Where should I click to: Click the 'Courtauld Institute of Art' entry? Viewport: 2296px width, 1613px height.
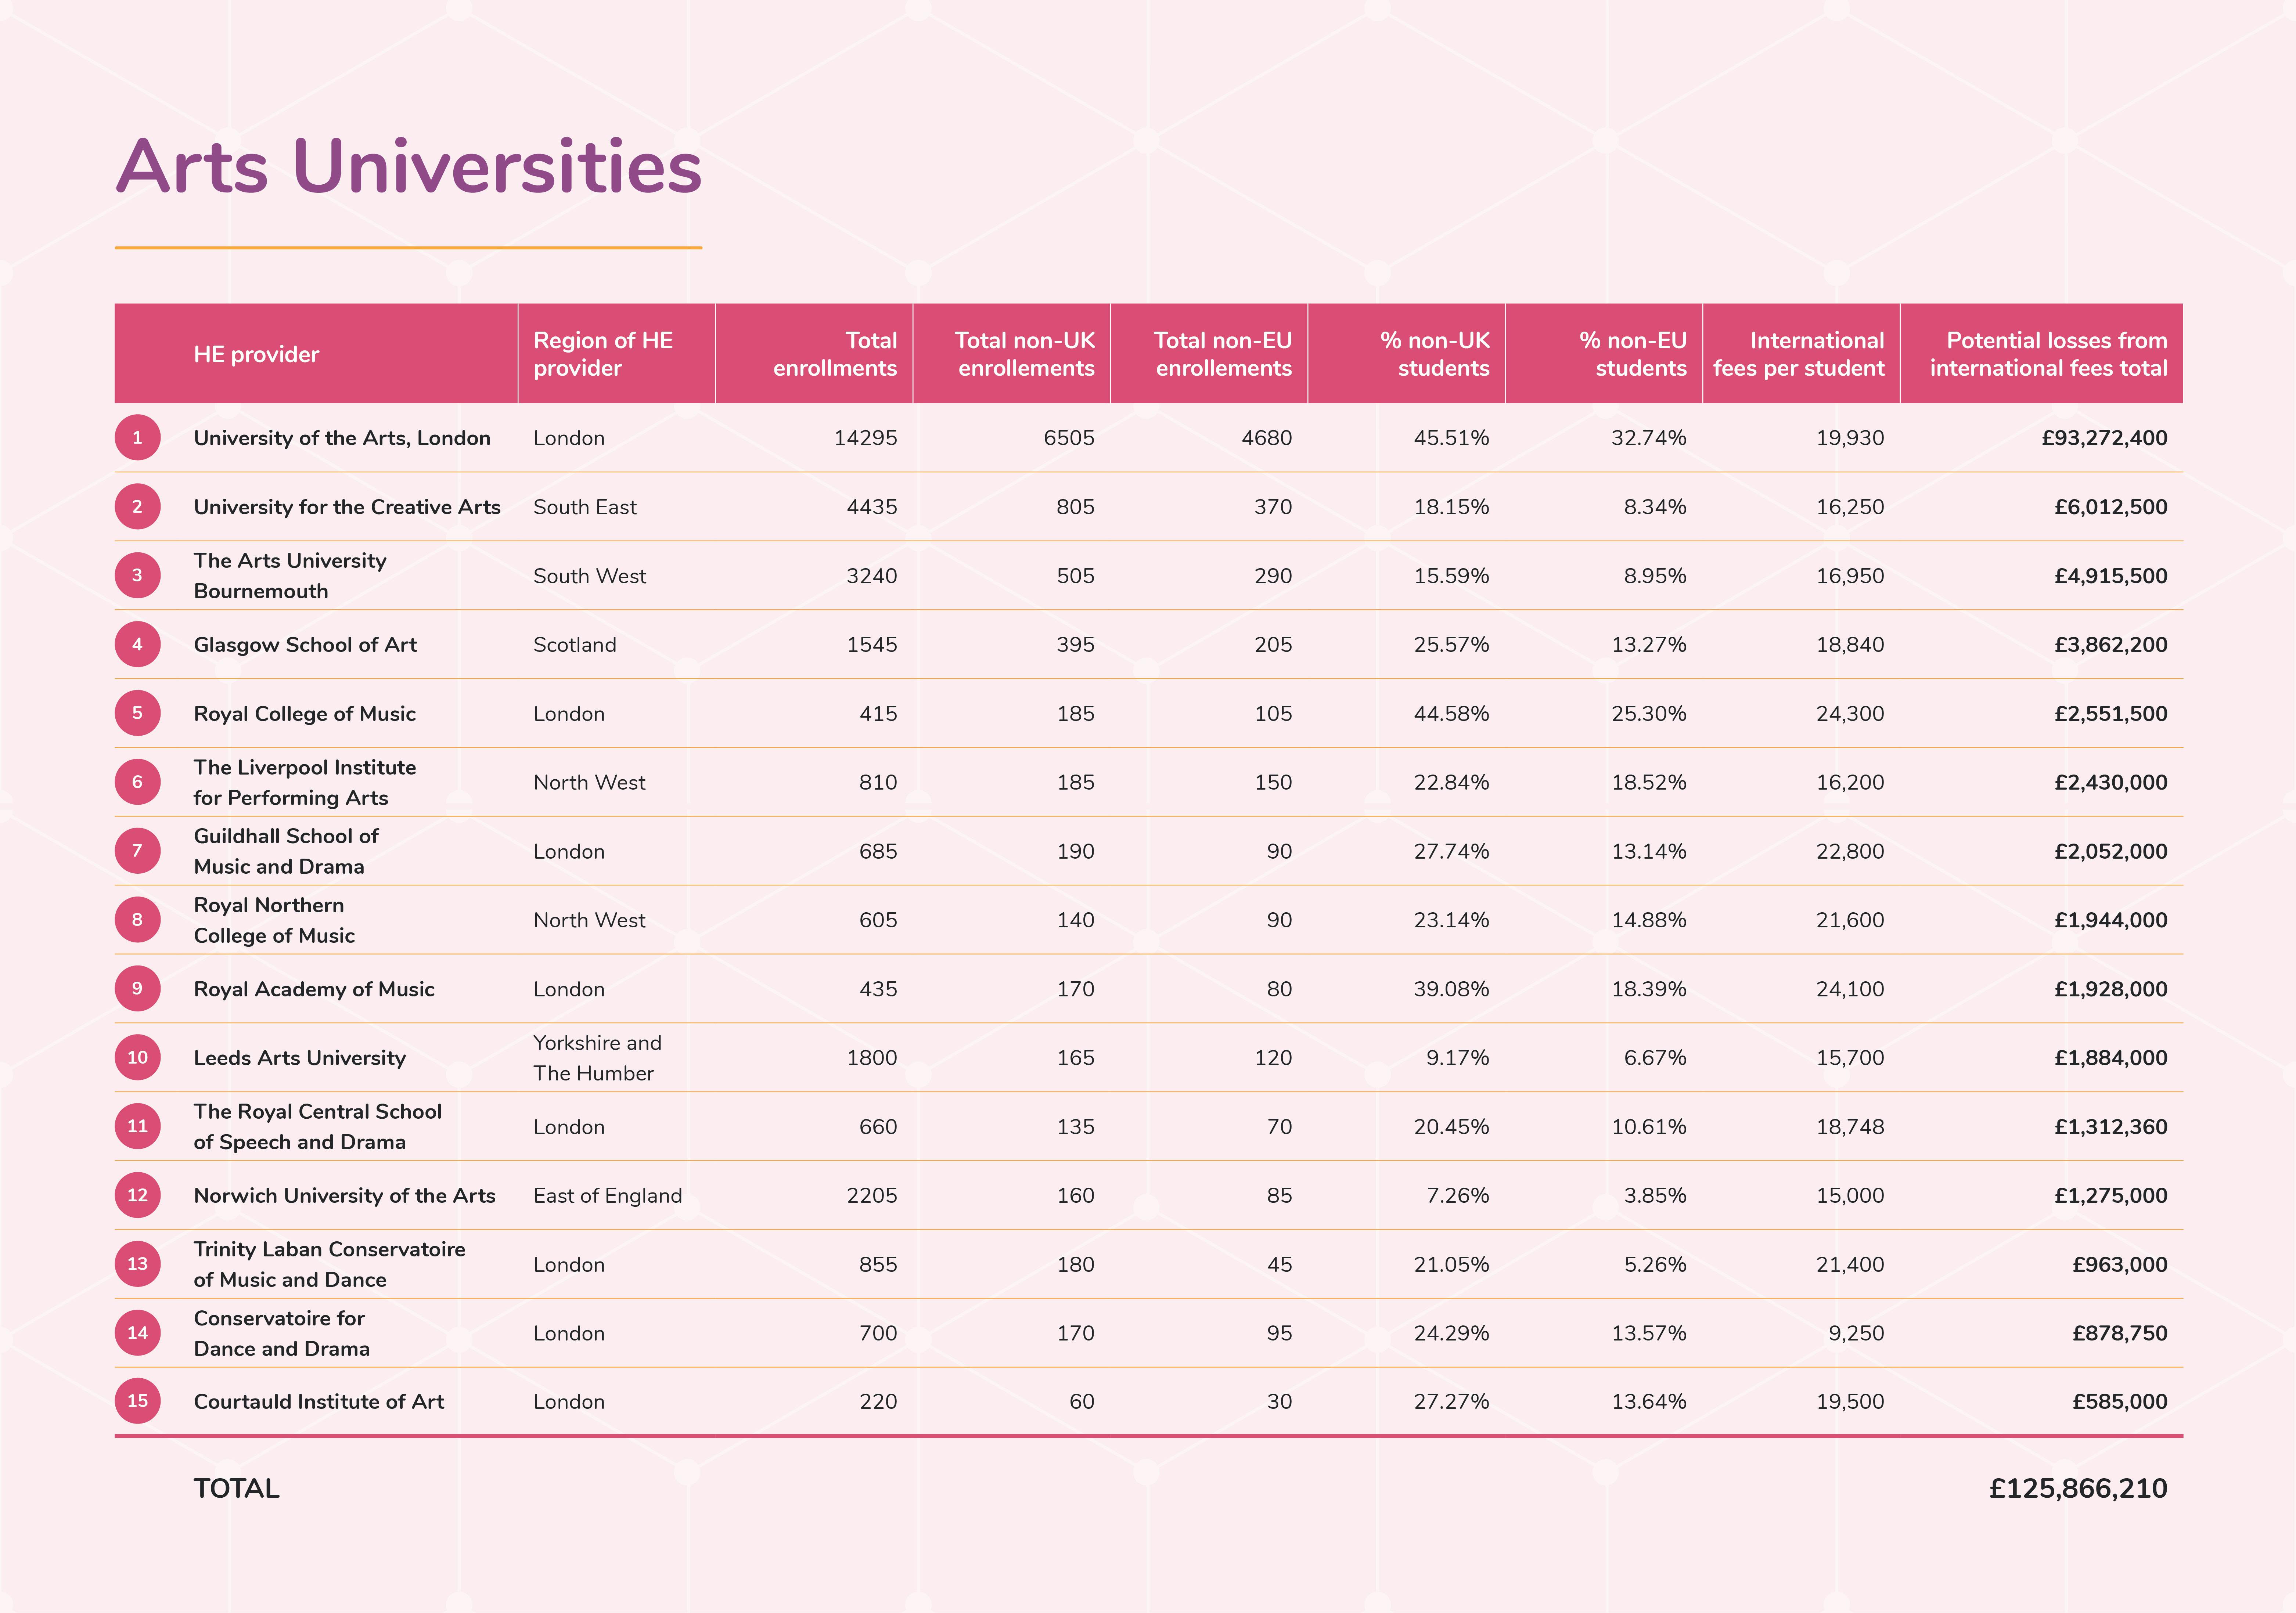coord(318,1402)
